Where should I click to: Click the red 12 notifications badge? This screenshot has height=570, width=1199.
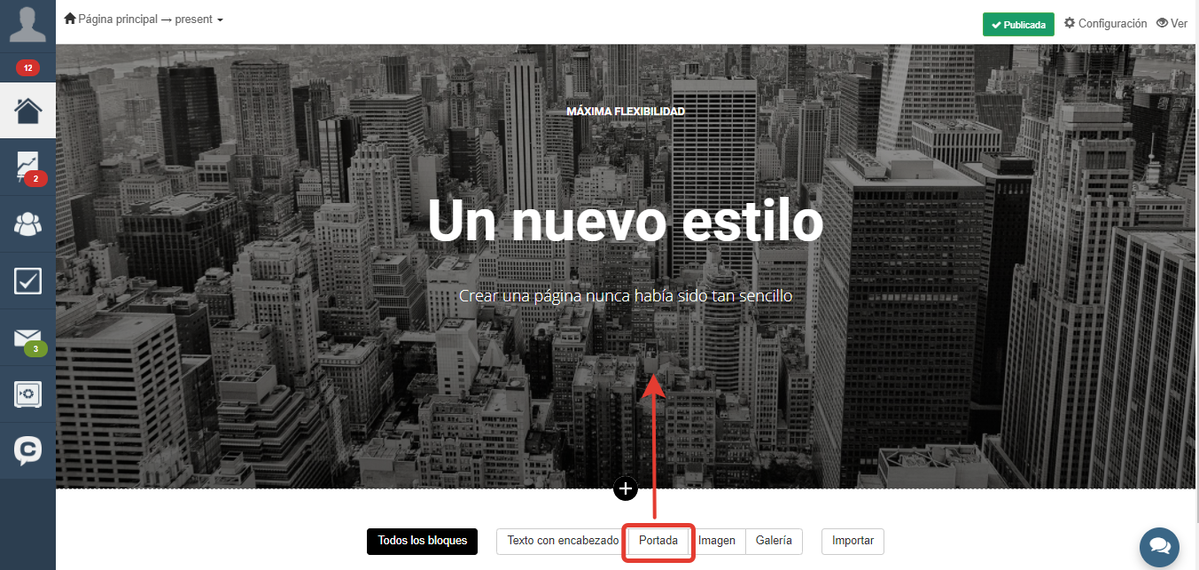click(x=28, y=68)
